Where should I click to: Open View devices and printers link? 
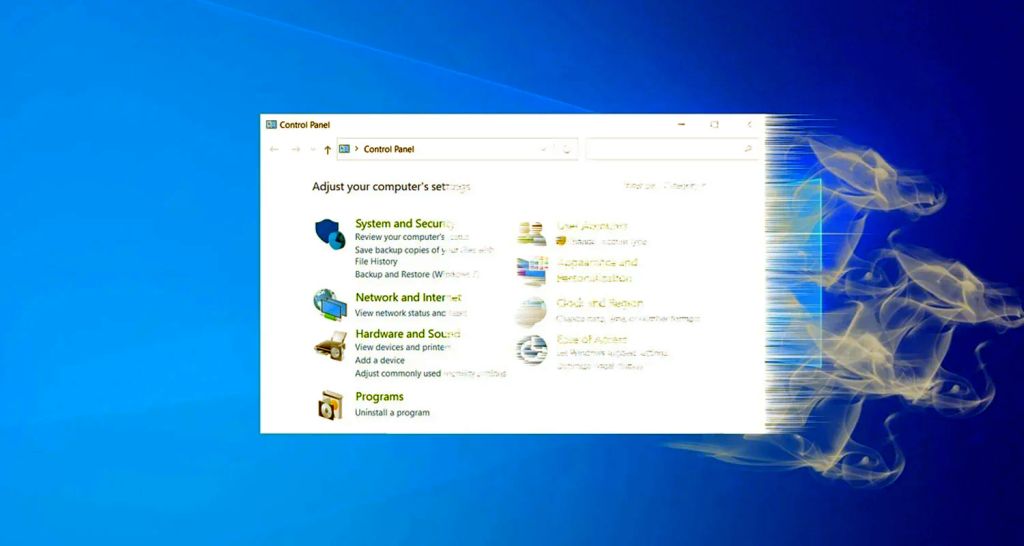(x=403, y=347)
